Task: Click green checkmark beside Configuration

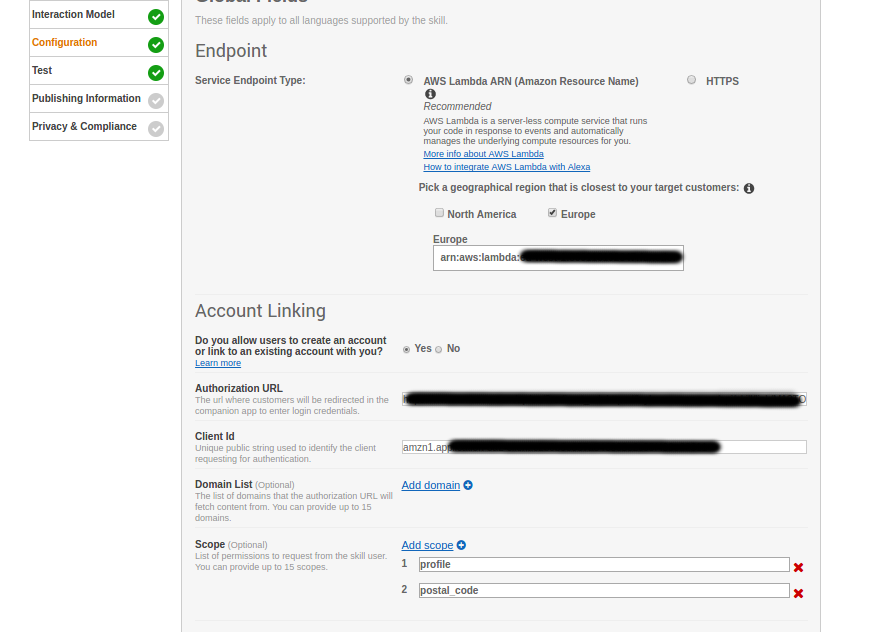Action: 156,45
